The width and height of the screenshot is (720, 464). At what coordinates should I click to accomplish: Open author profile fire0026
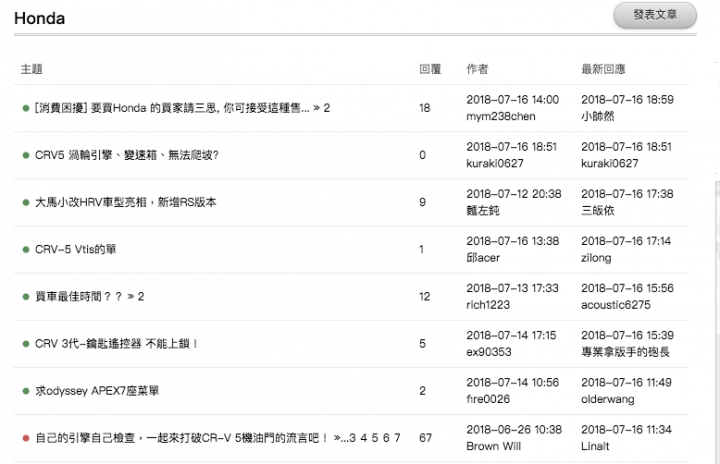488,399
